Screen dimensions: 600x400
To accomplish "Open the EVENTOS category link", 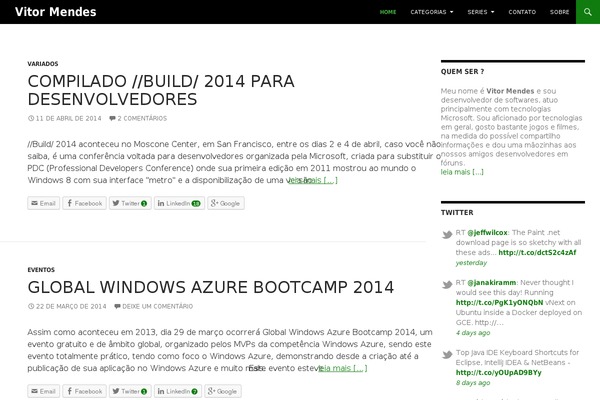I will [x=41, y=270].
